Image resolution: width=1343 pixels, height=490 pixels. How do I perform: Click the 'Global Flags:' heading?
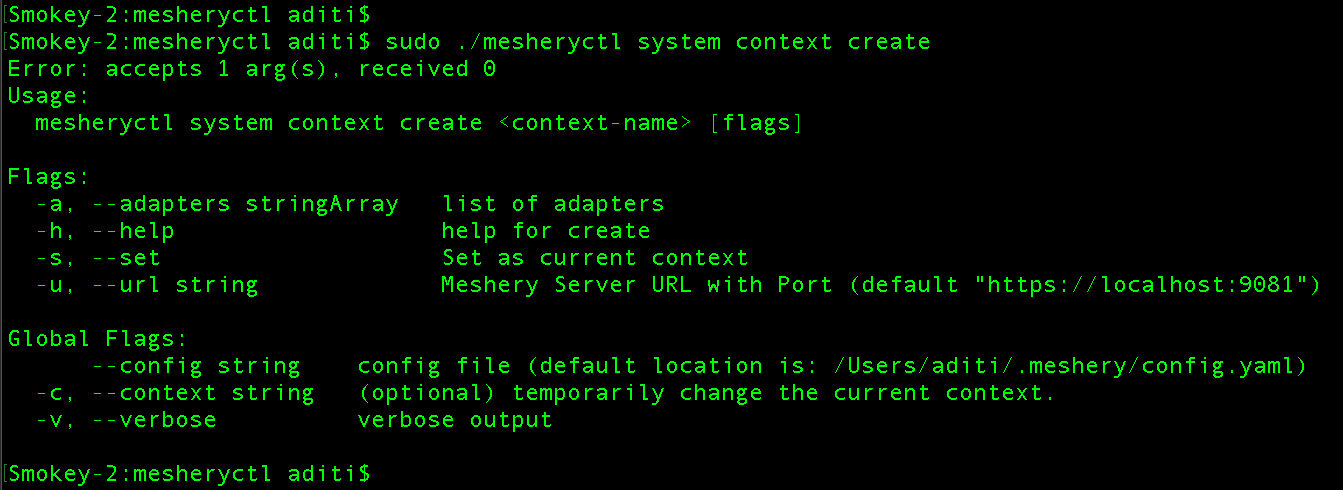97,339
